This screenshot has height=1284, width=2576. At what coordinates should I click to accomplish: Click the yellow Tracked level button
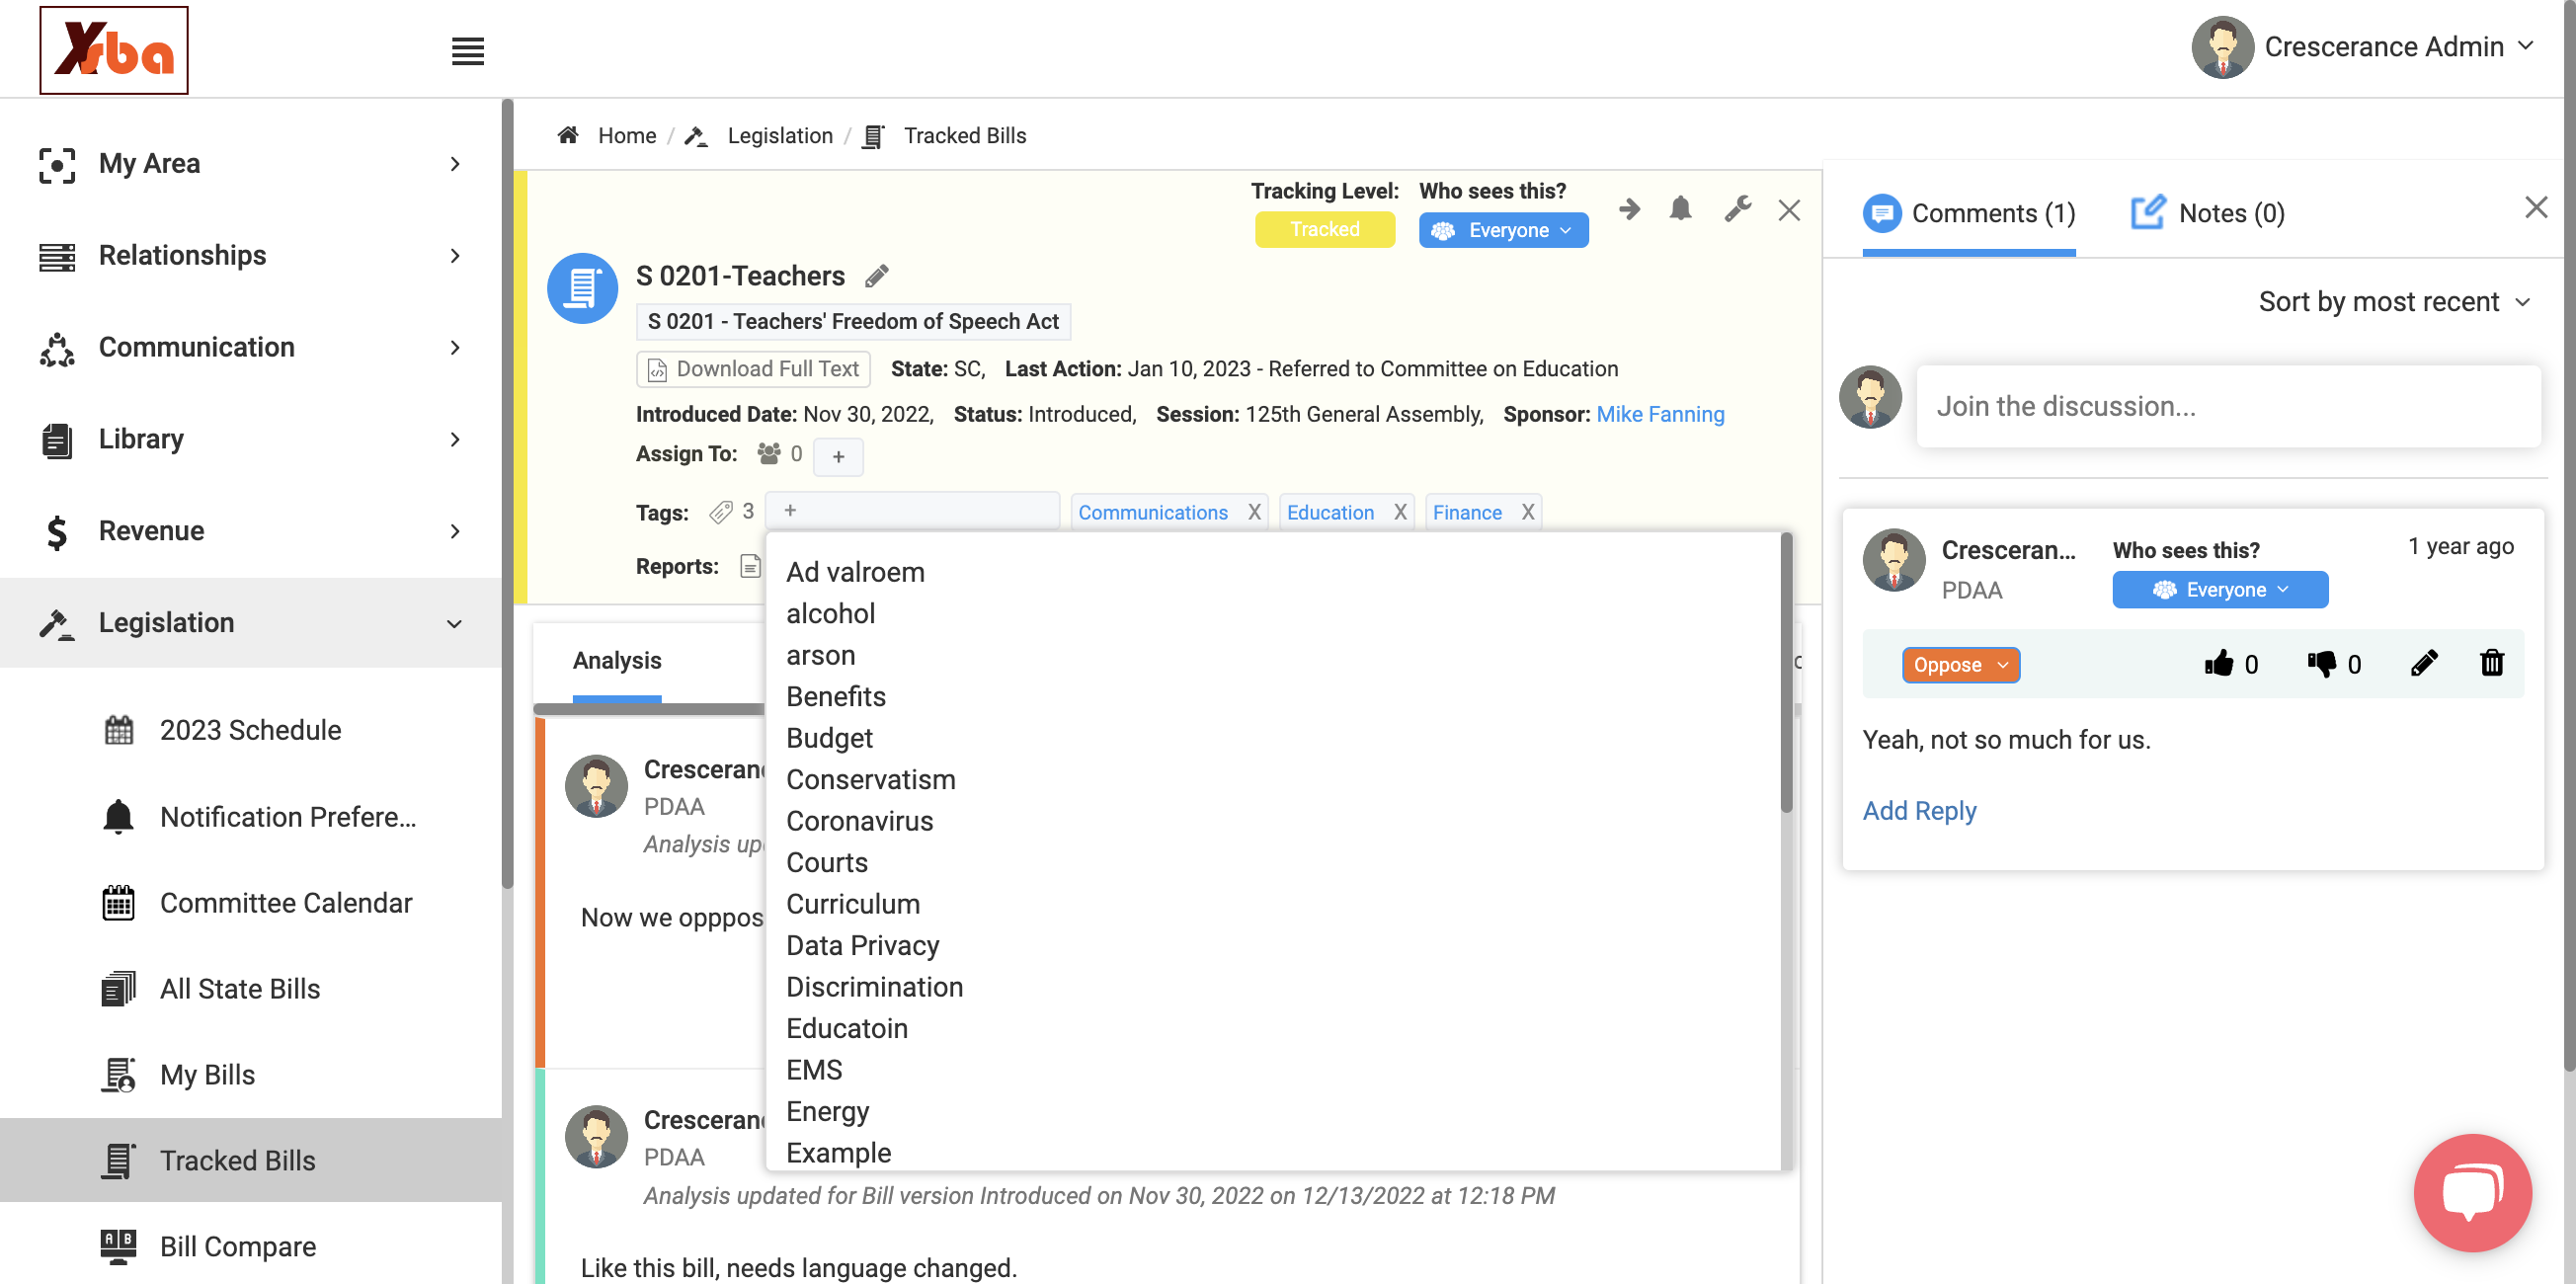point(1324,230)
